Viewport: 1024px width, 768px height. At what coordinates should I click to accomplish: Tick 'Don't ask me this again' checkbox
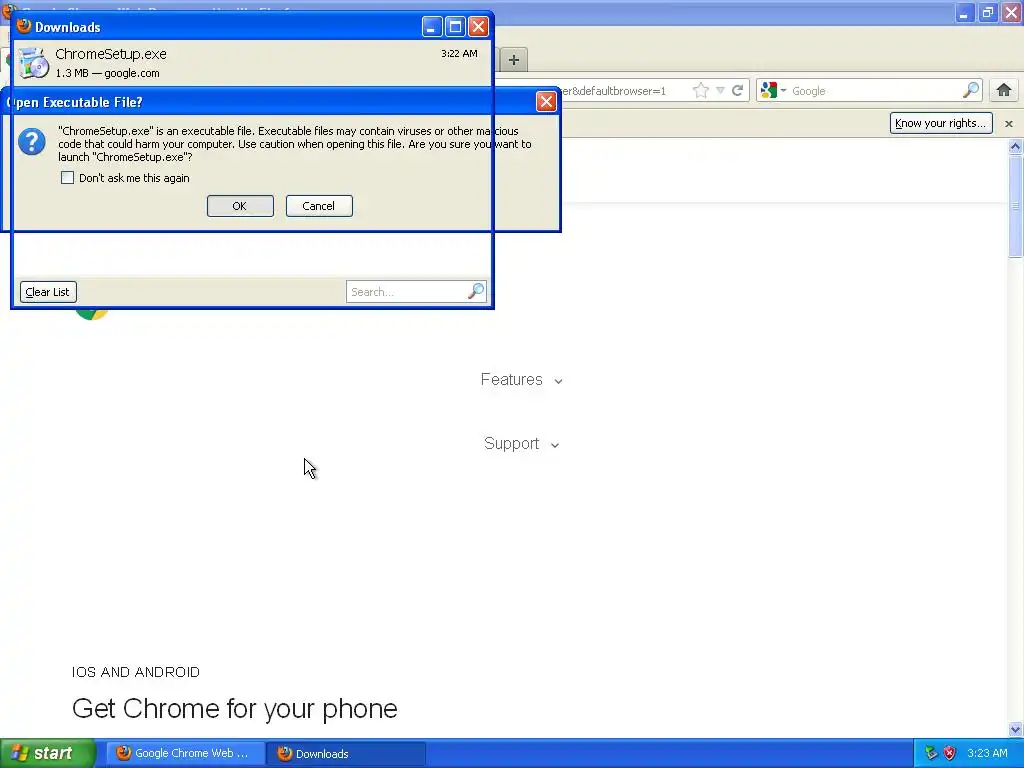click(x=67, y=178)
